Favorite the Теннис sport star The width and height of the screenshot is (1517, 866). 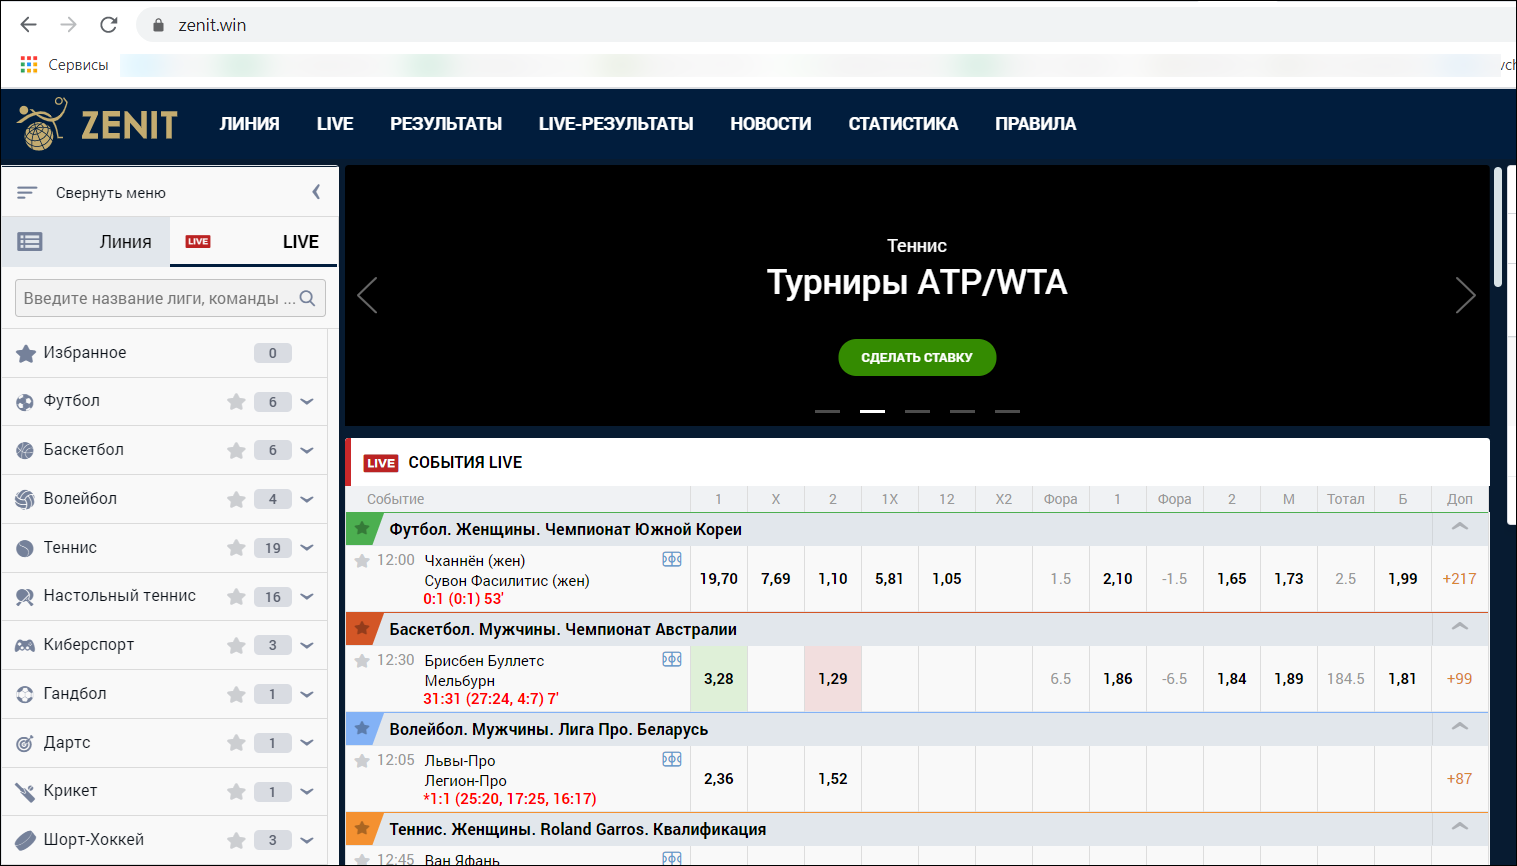click(236, 547)
